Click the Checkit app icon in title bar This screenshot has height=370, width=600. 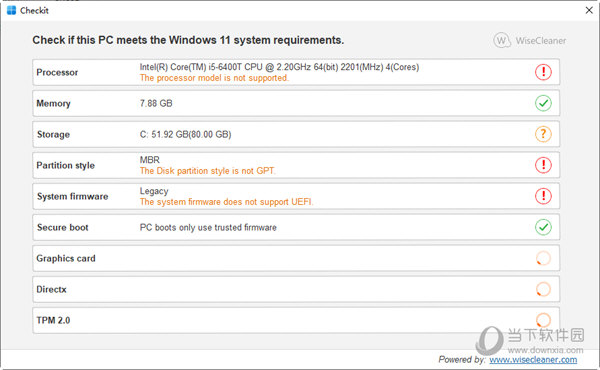coord(11,10)
